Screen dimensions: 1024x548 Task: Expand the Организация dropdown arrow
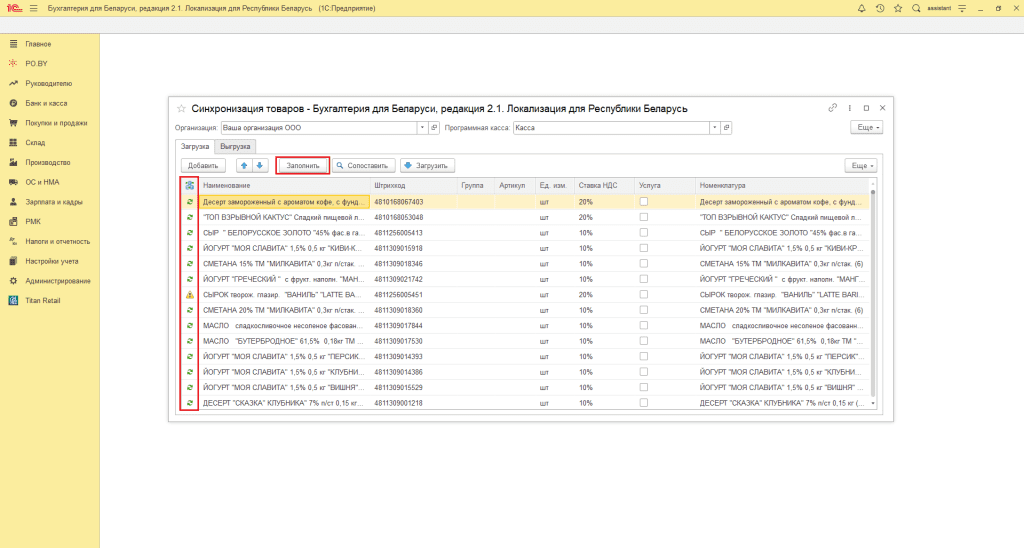422,128
